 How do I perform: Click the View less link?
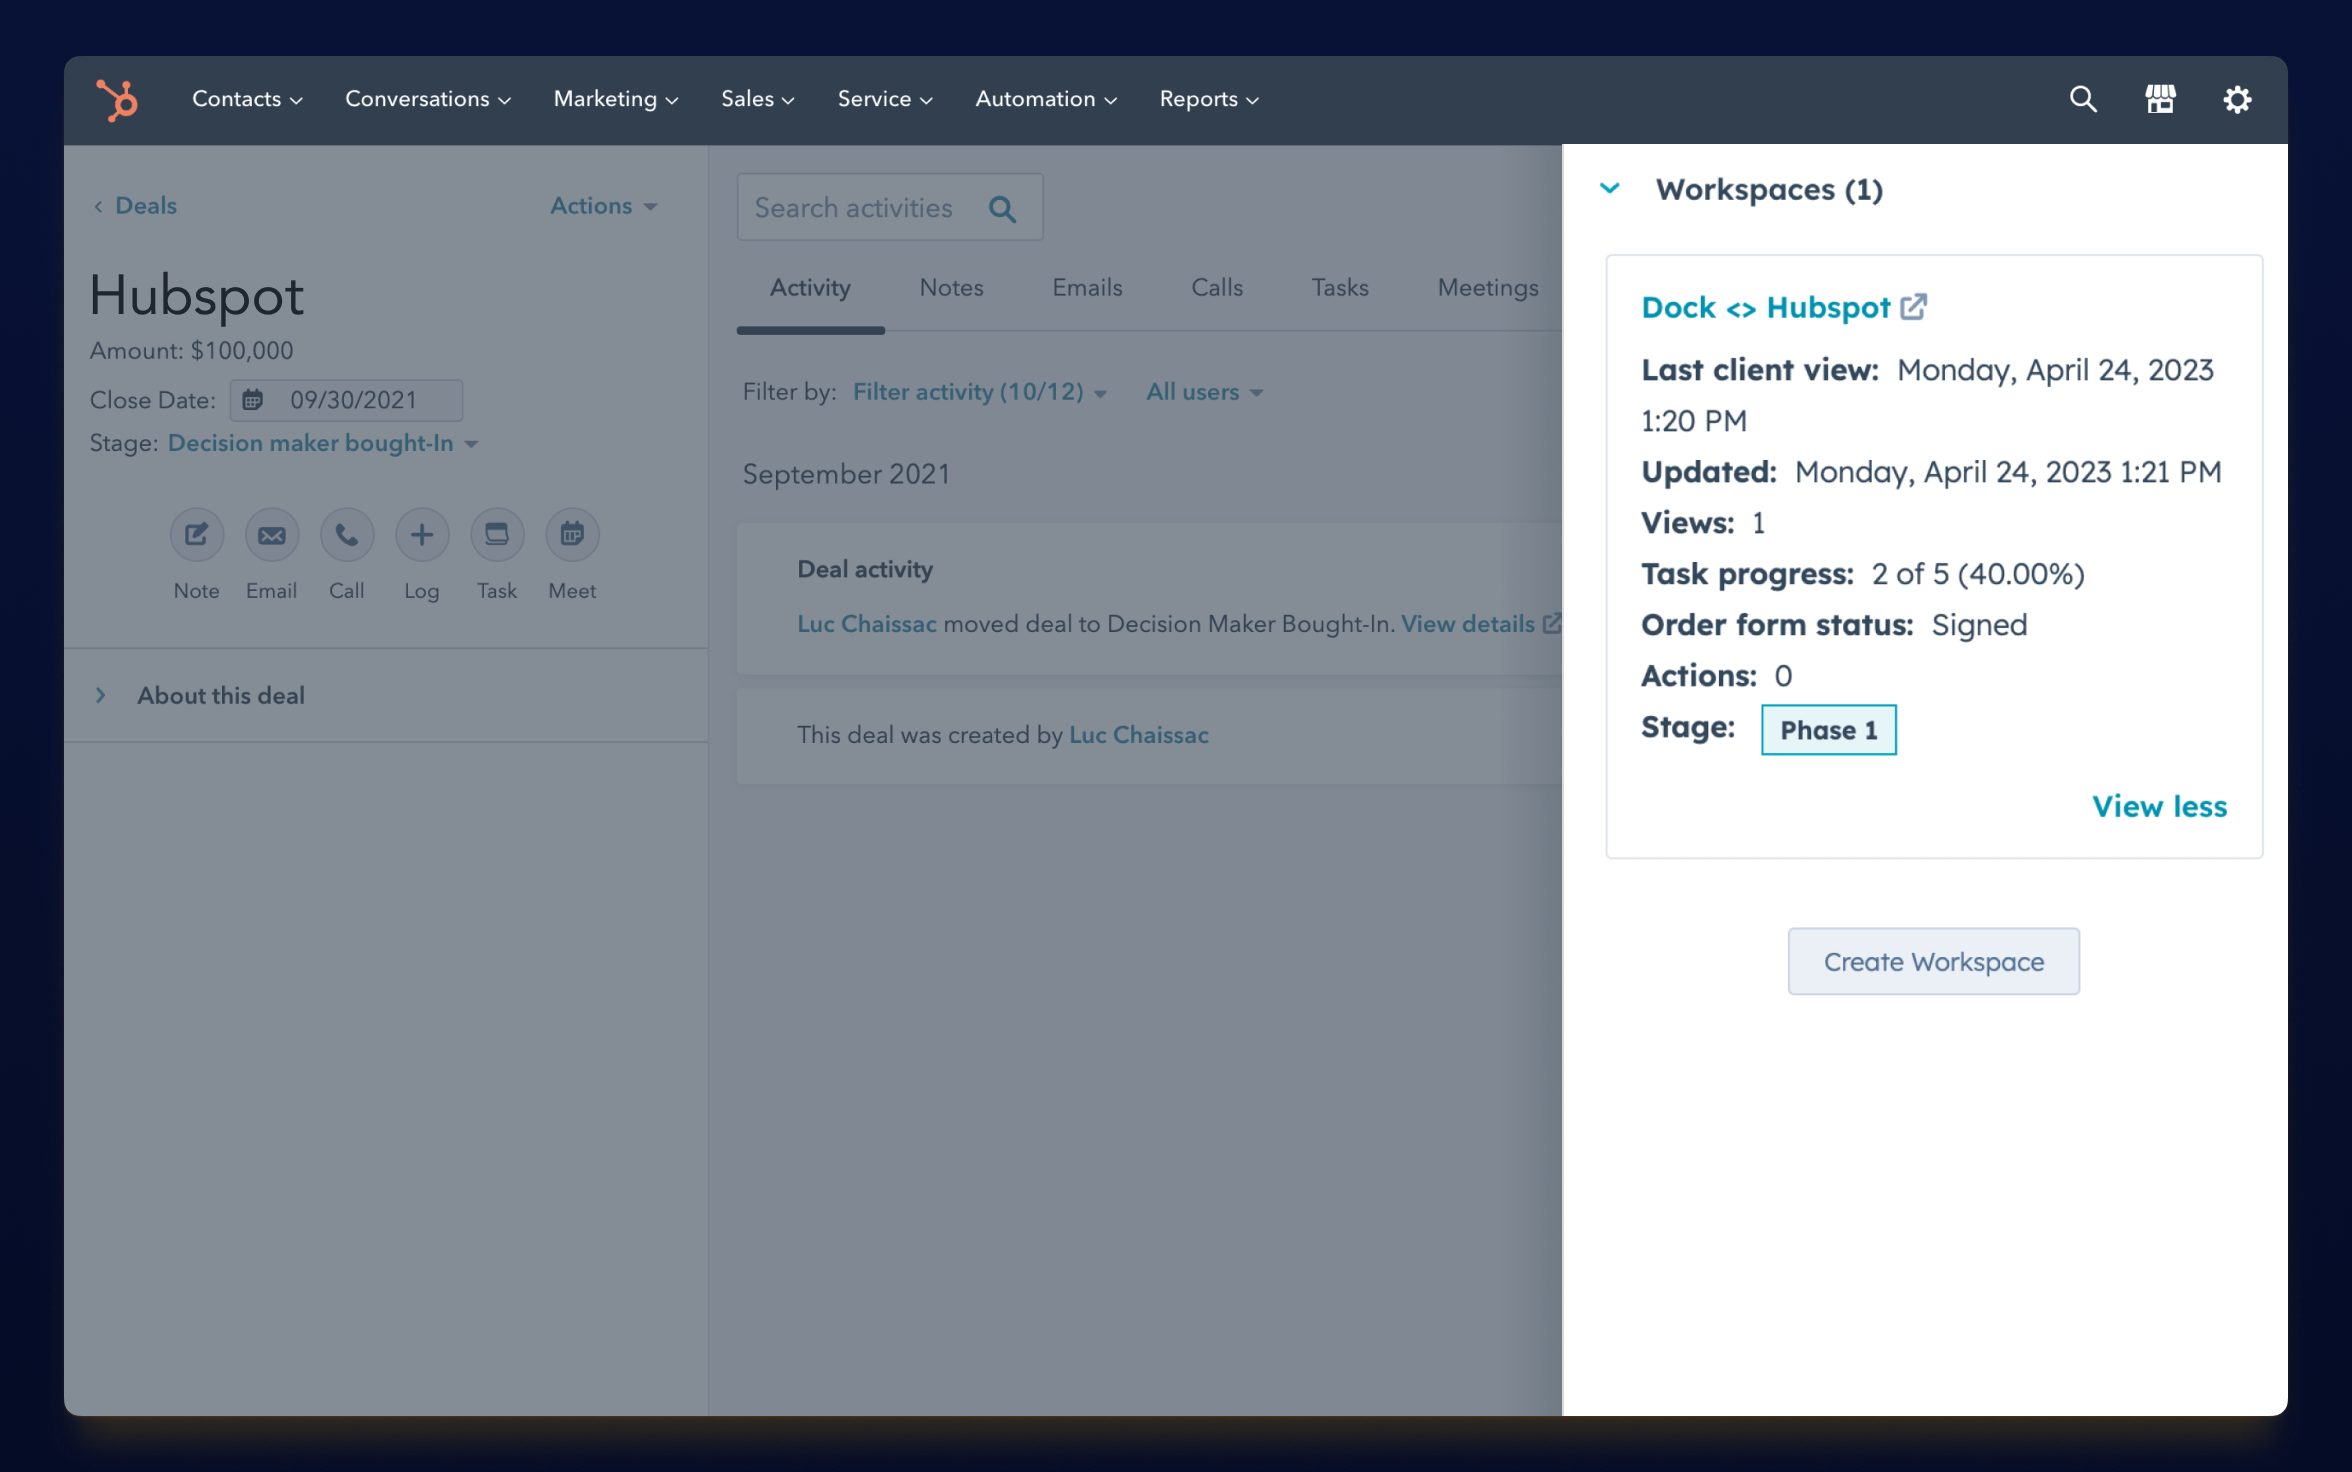(2160, 806)
